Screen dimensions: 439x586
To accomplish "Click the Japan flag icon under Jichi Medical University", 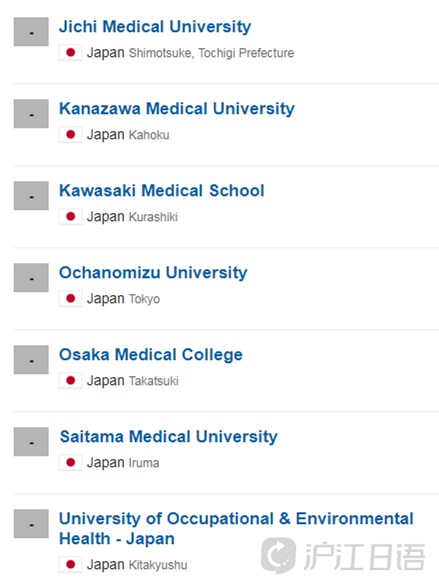I will pos(71,53).
